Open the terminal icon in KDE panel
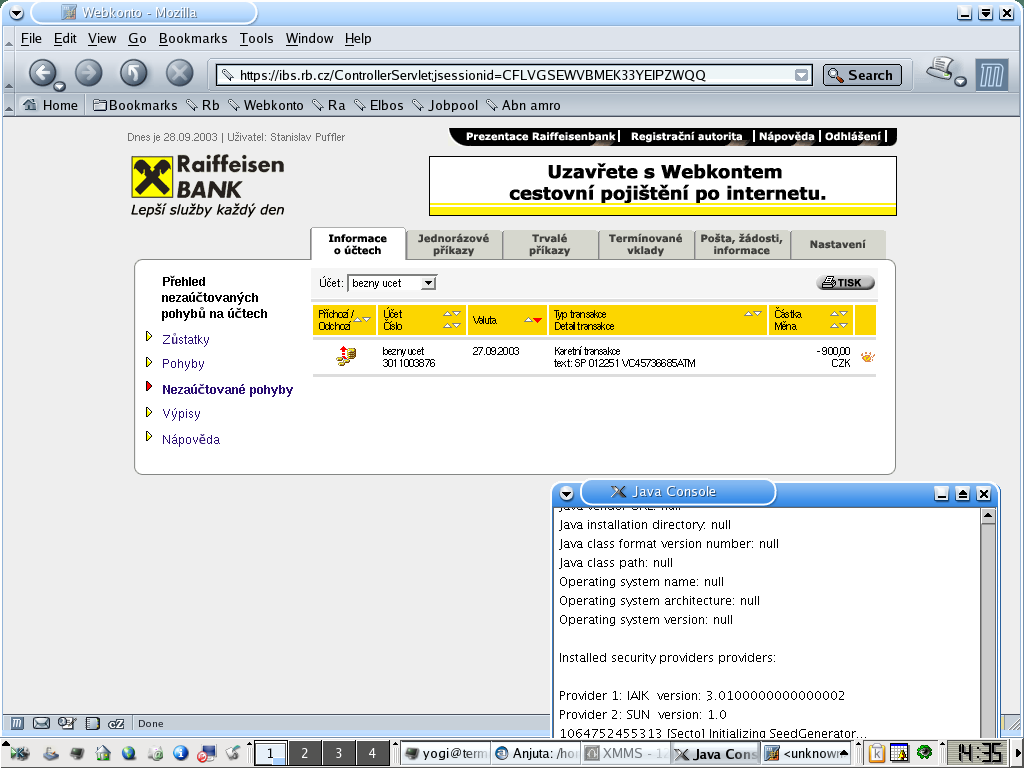 click(x=76, y=753)
